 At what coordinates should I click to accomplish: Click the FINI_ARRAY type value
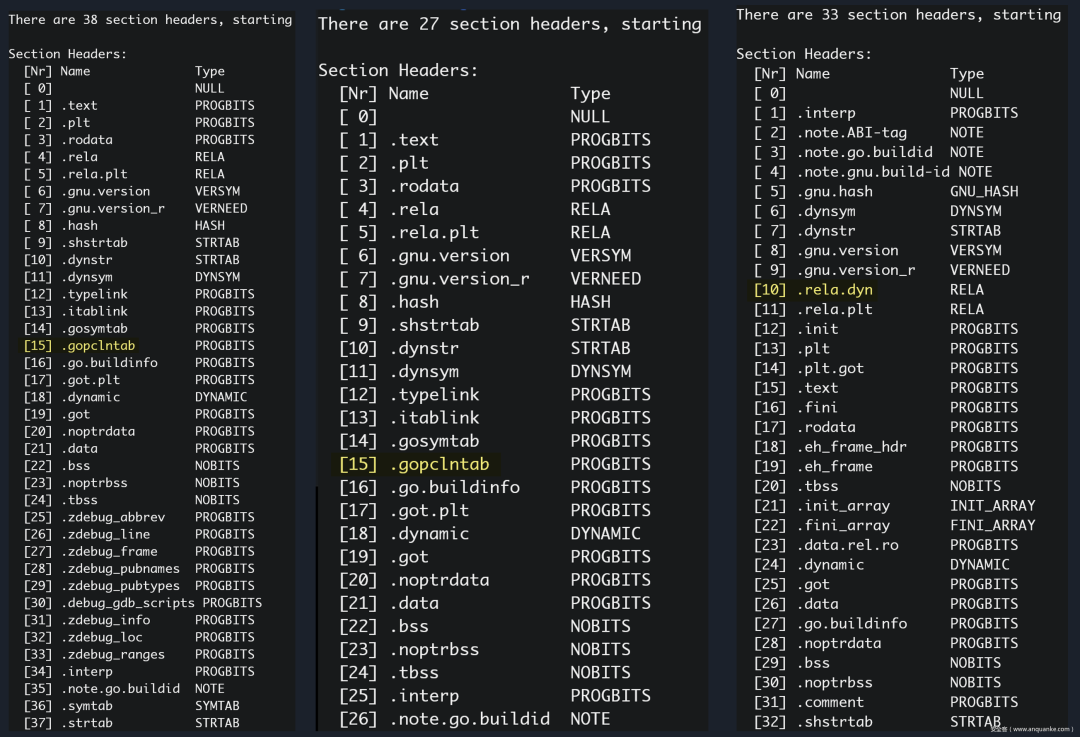point(993,526)
